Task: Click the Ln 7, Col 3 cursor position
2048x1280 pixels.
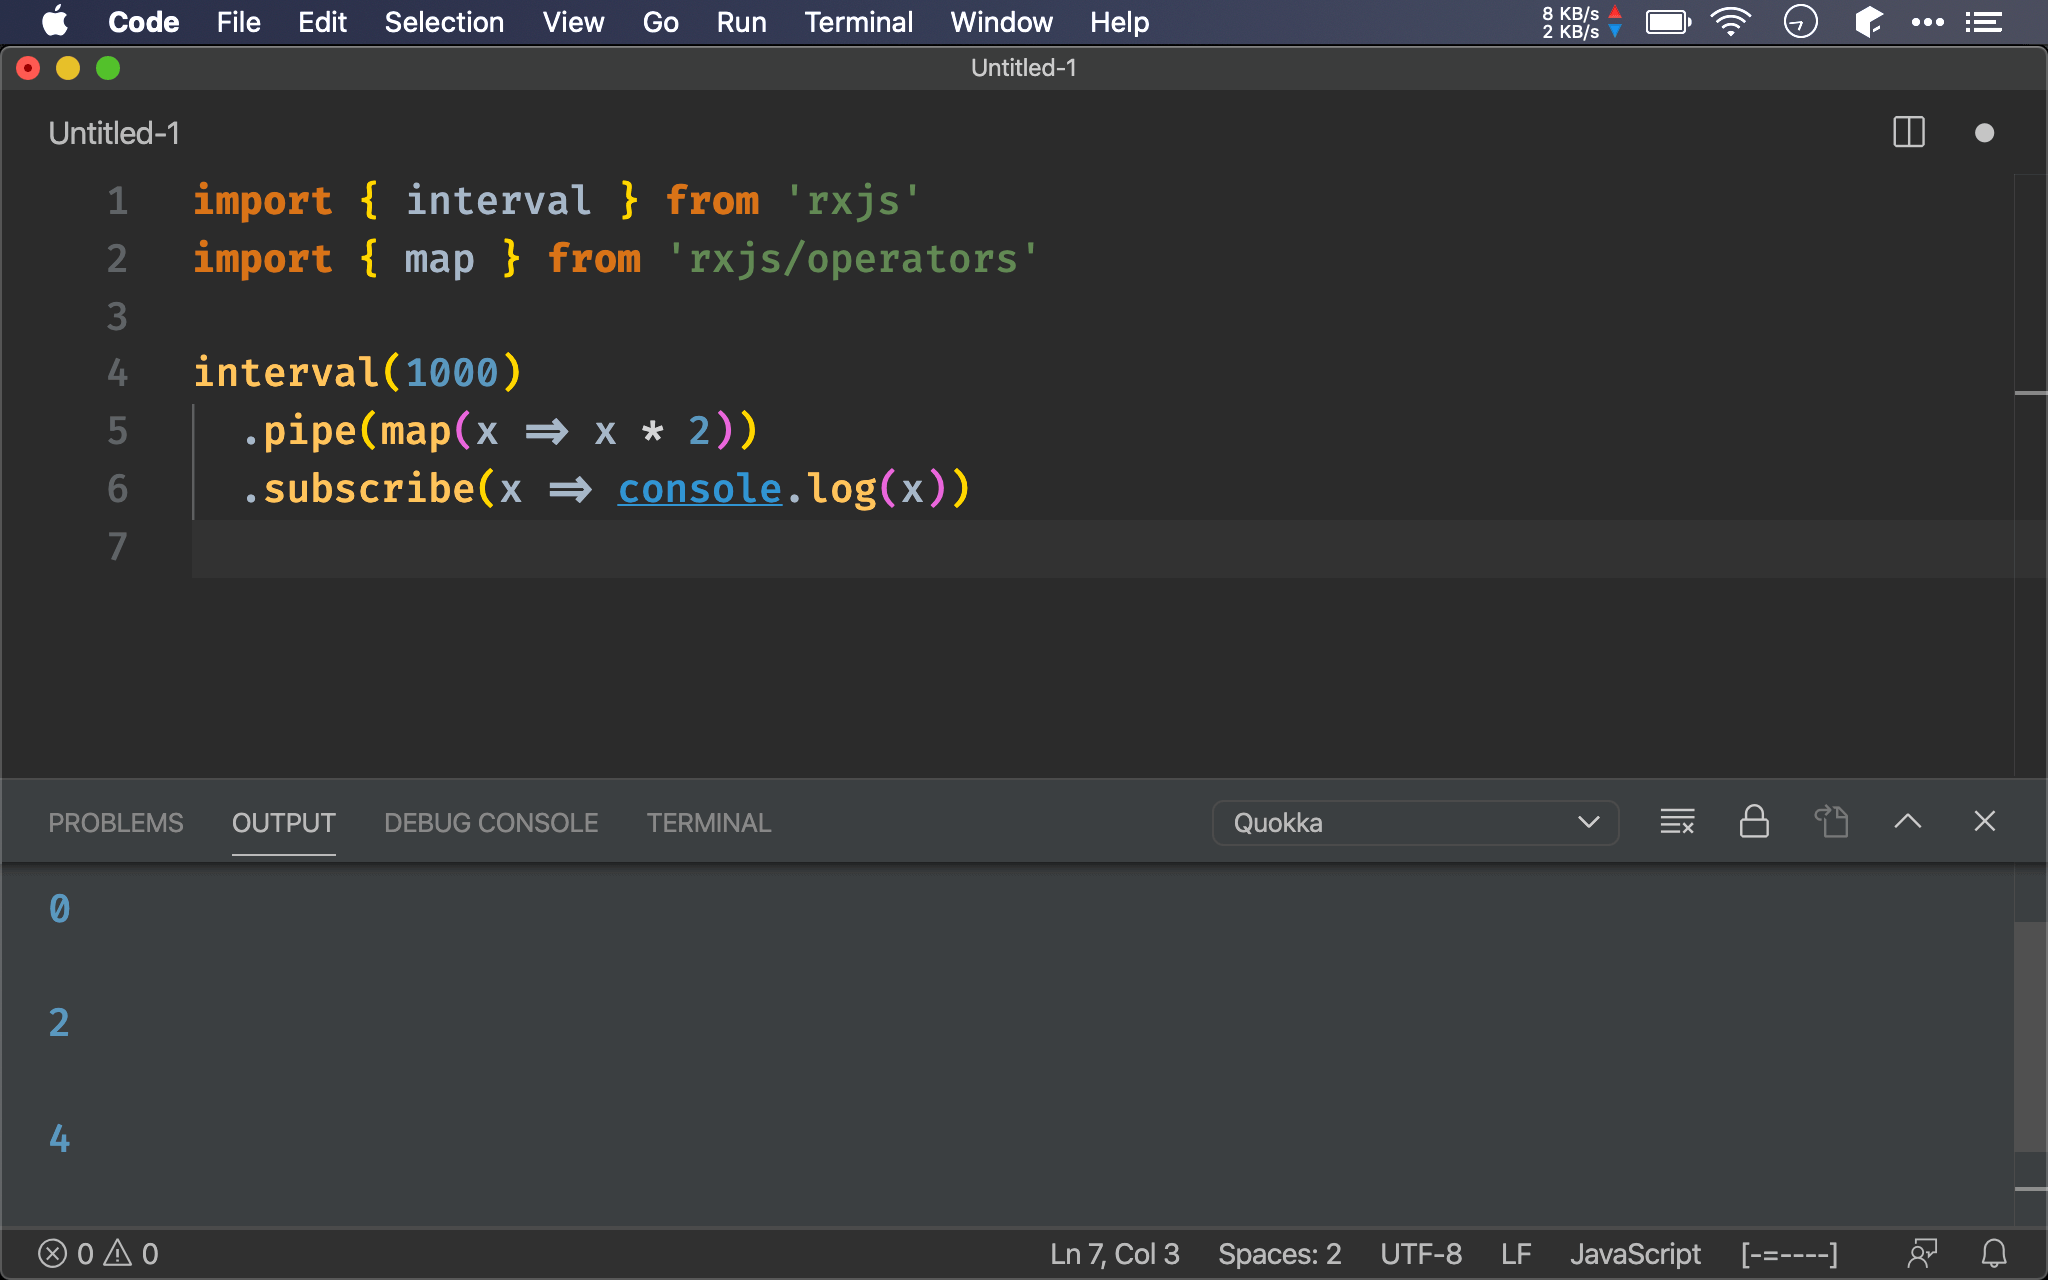Action: (1114, 1254)
